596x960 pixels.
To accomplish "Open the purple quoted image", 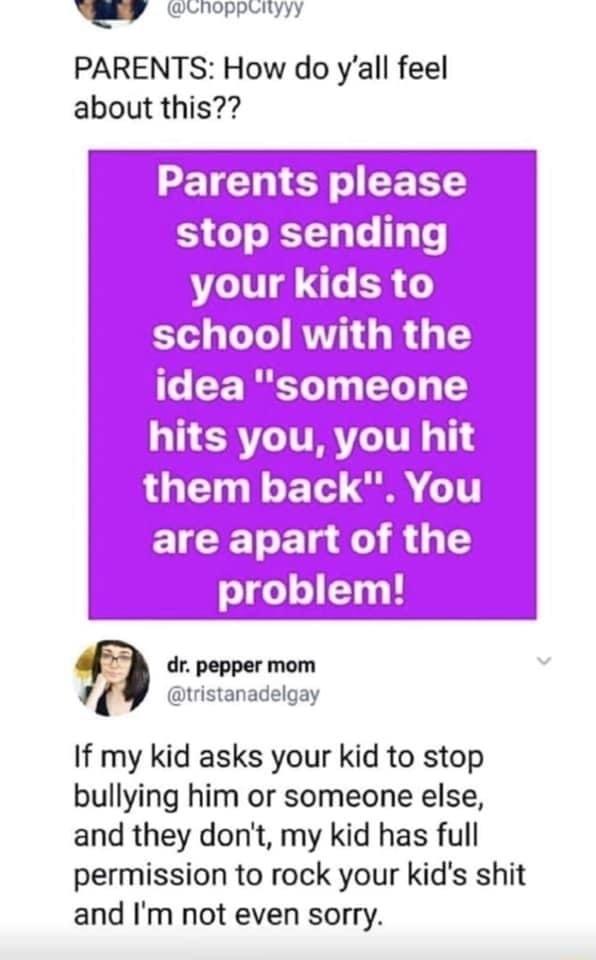I will point(312,384).
